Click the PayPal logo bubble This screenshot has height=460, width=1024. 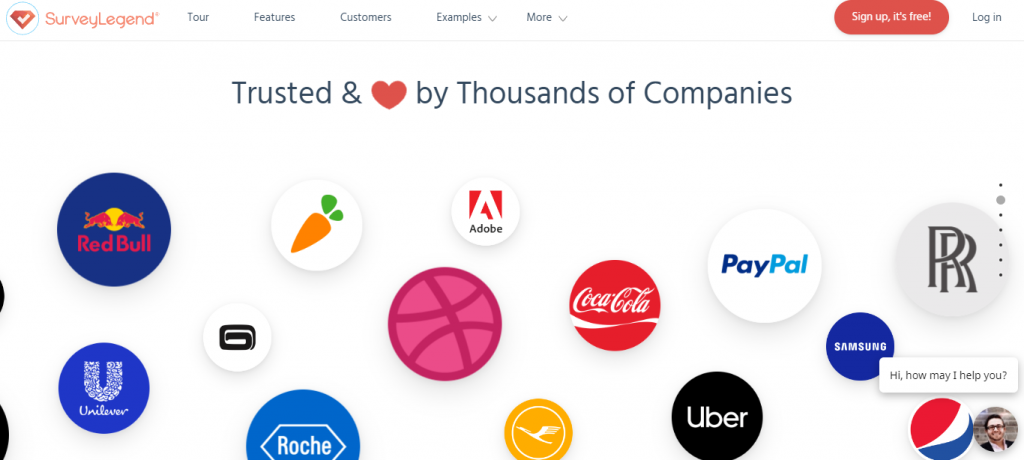(x=764, y=265)
